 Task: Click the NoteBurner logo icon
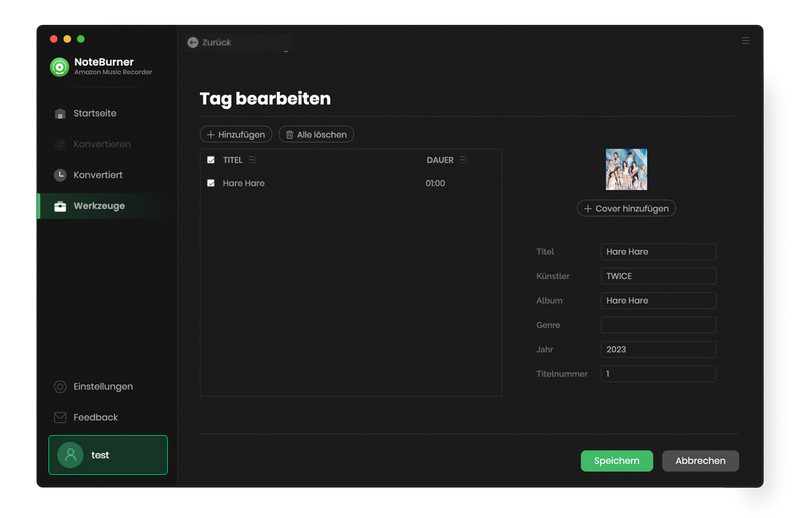tap(59, 67)
